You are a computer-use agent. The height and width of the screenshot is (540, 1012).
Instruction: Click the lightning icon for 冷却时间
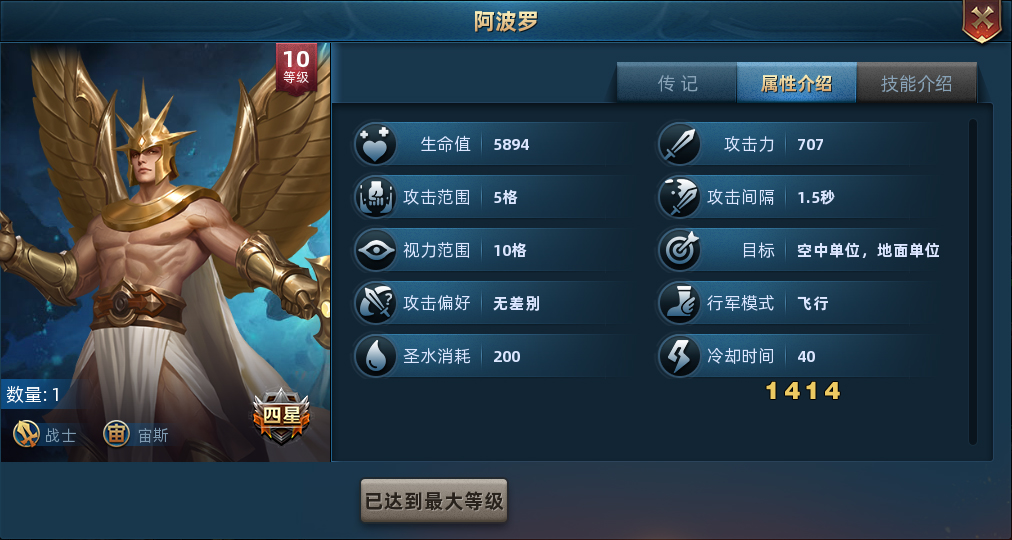(x=679, y=356)
